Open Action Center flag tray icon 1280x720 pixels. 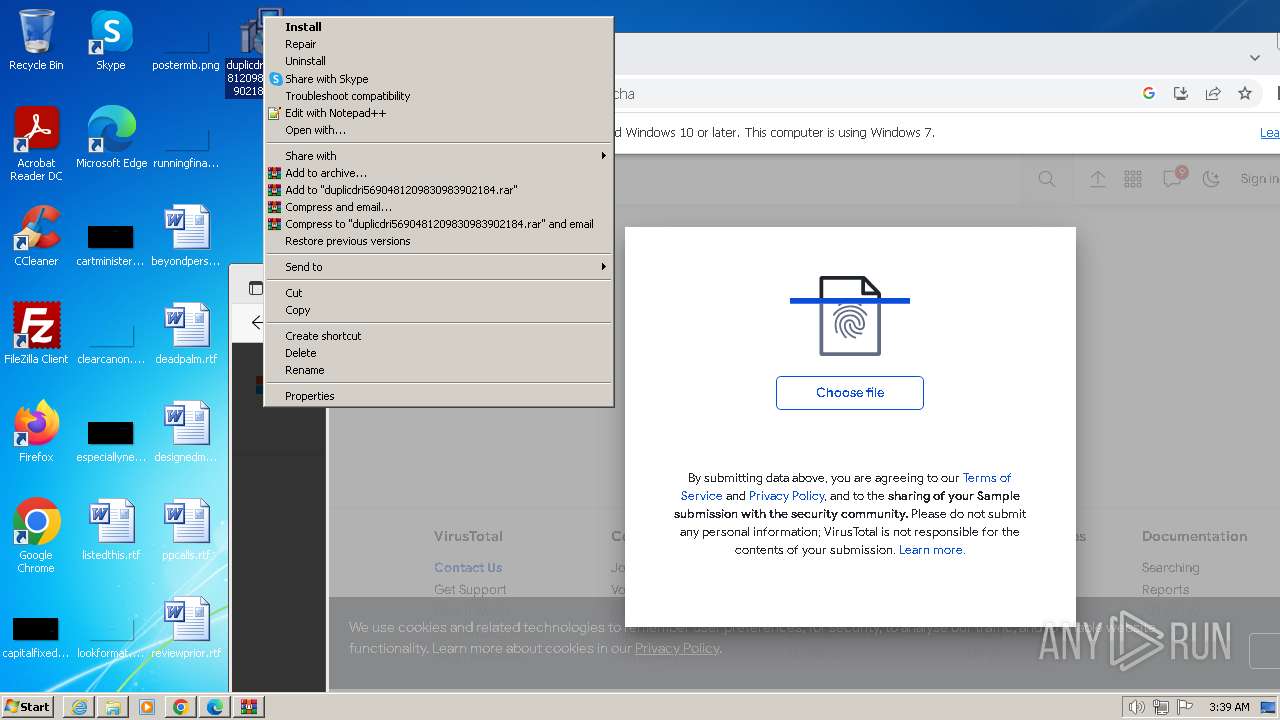pos(1185,707)
